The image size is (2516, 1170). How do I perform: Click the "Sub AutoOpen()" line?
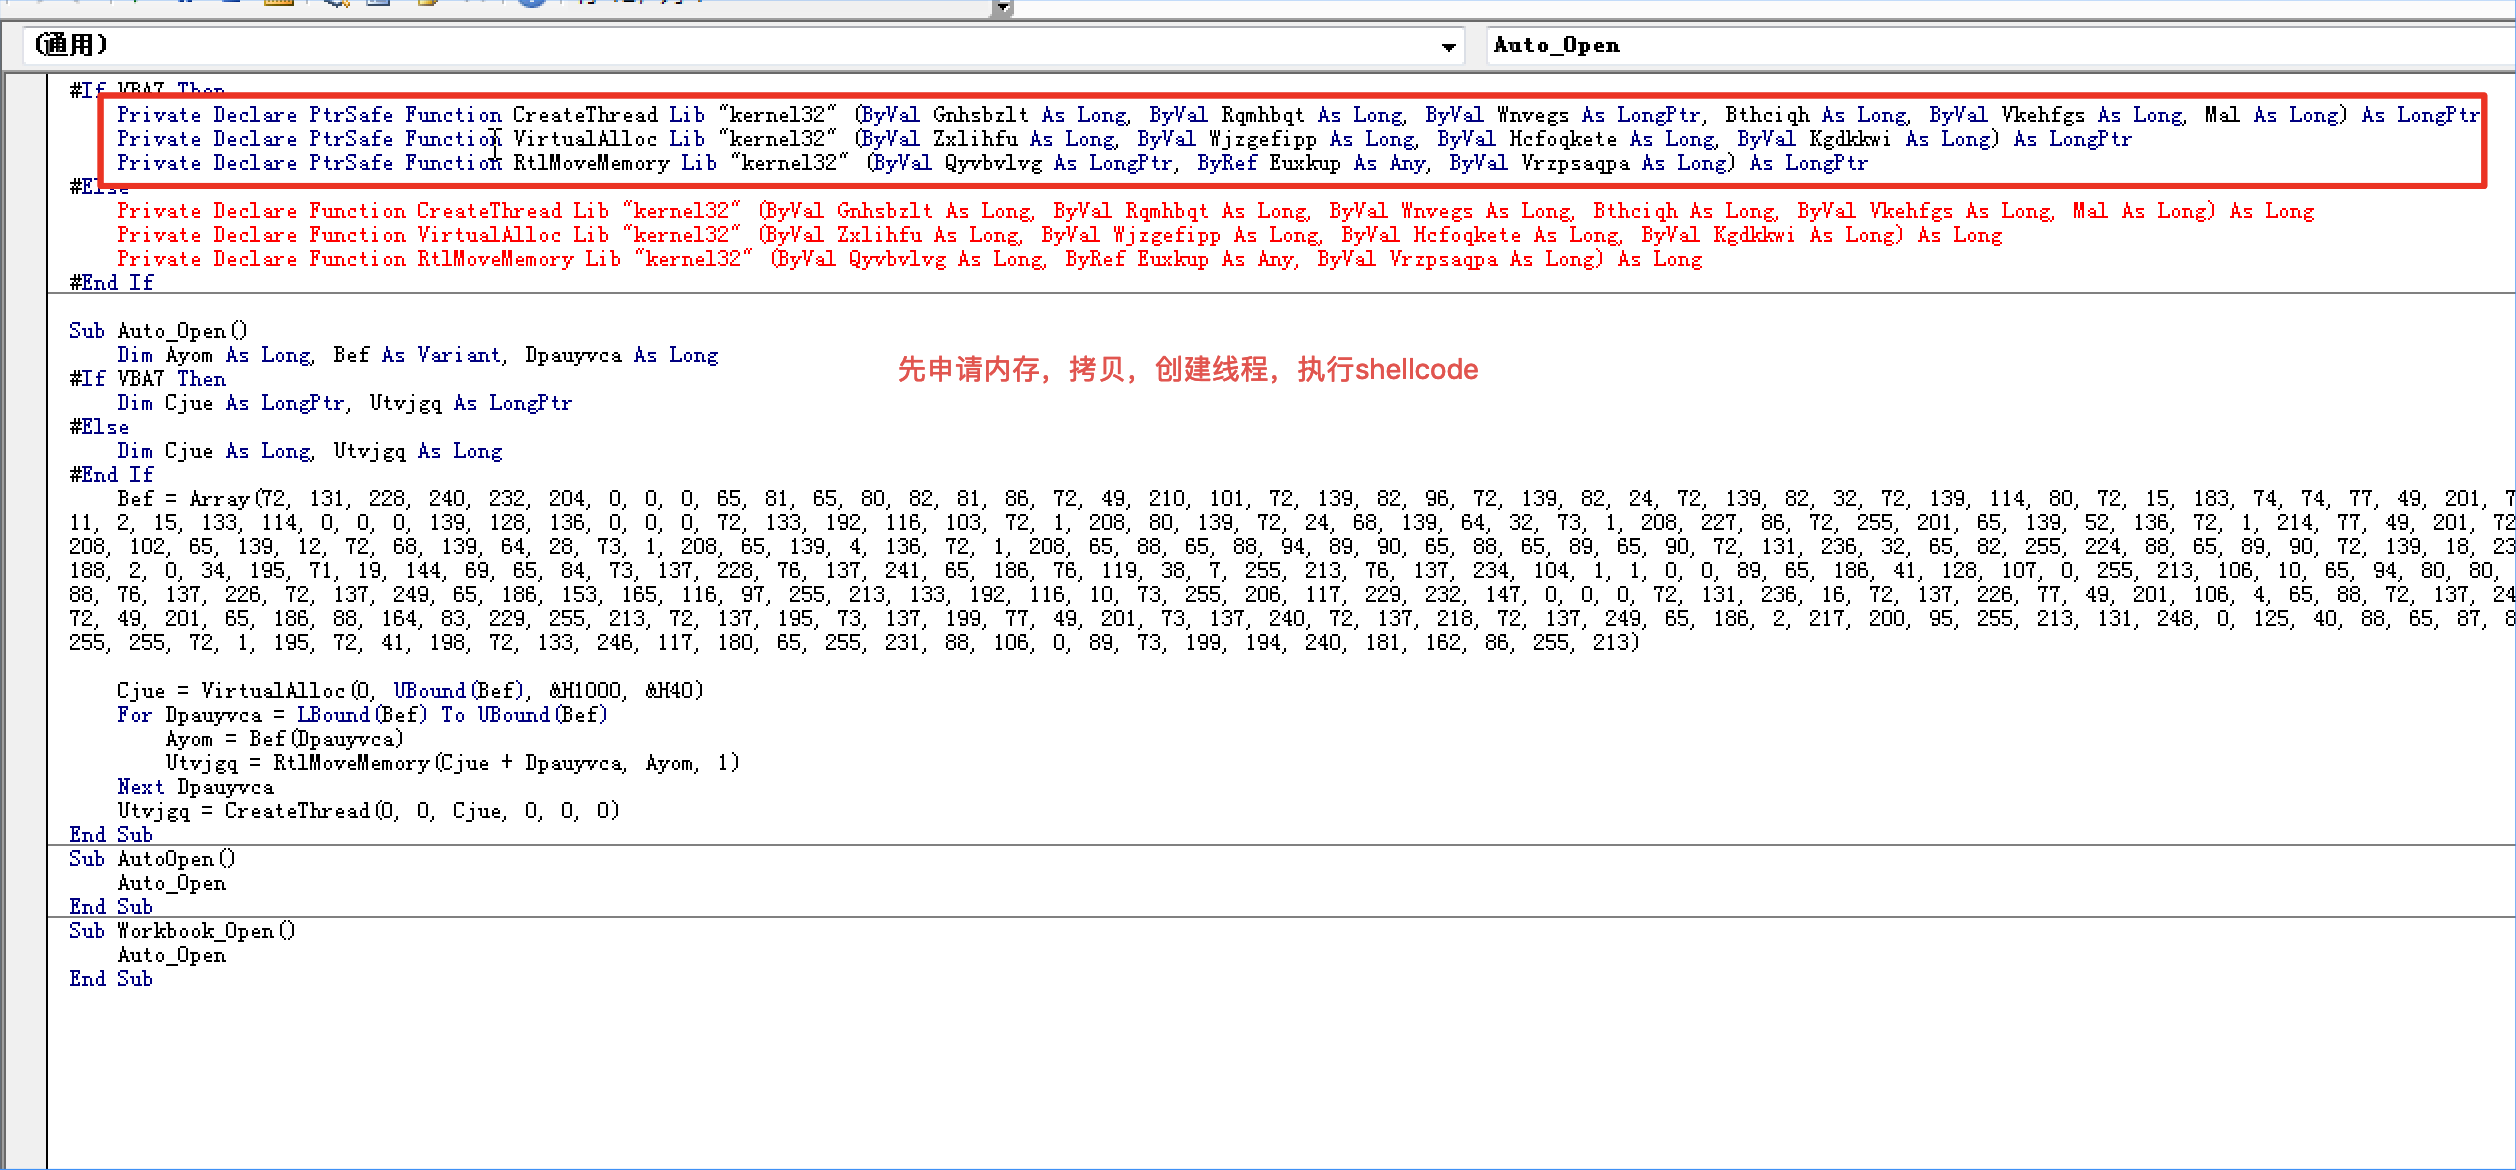[152, 859]
